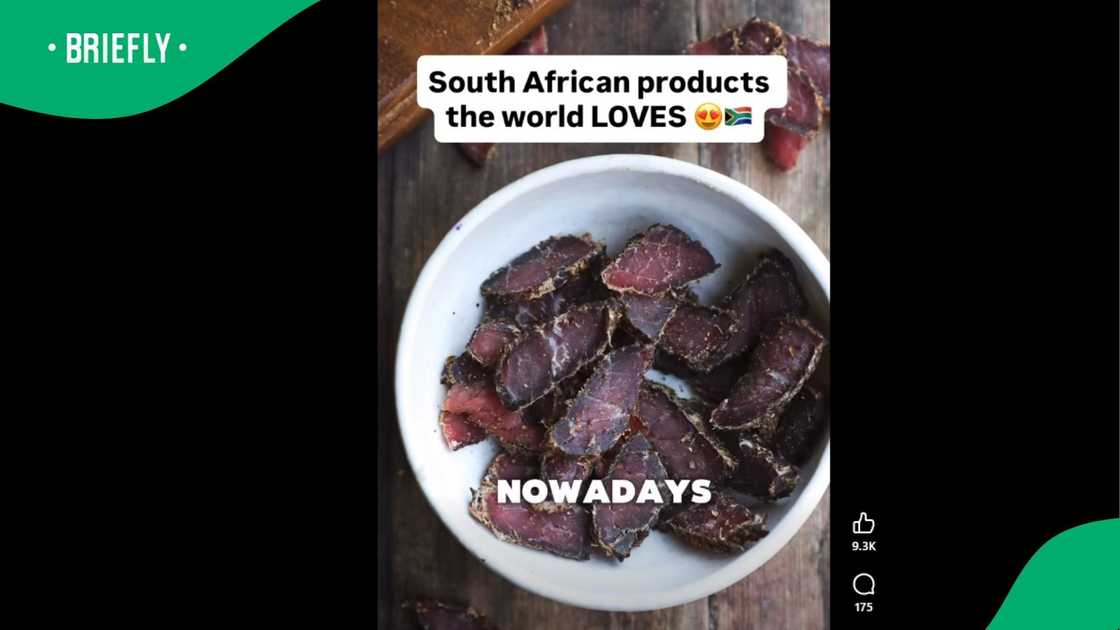This screenshot has height=630, width=1120.
Task: Click the 9.3K likes count
Action: click(864, 546)
